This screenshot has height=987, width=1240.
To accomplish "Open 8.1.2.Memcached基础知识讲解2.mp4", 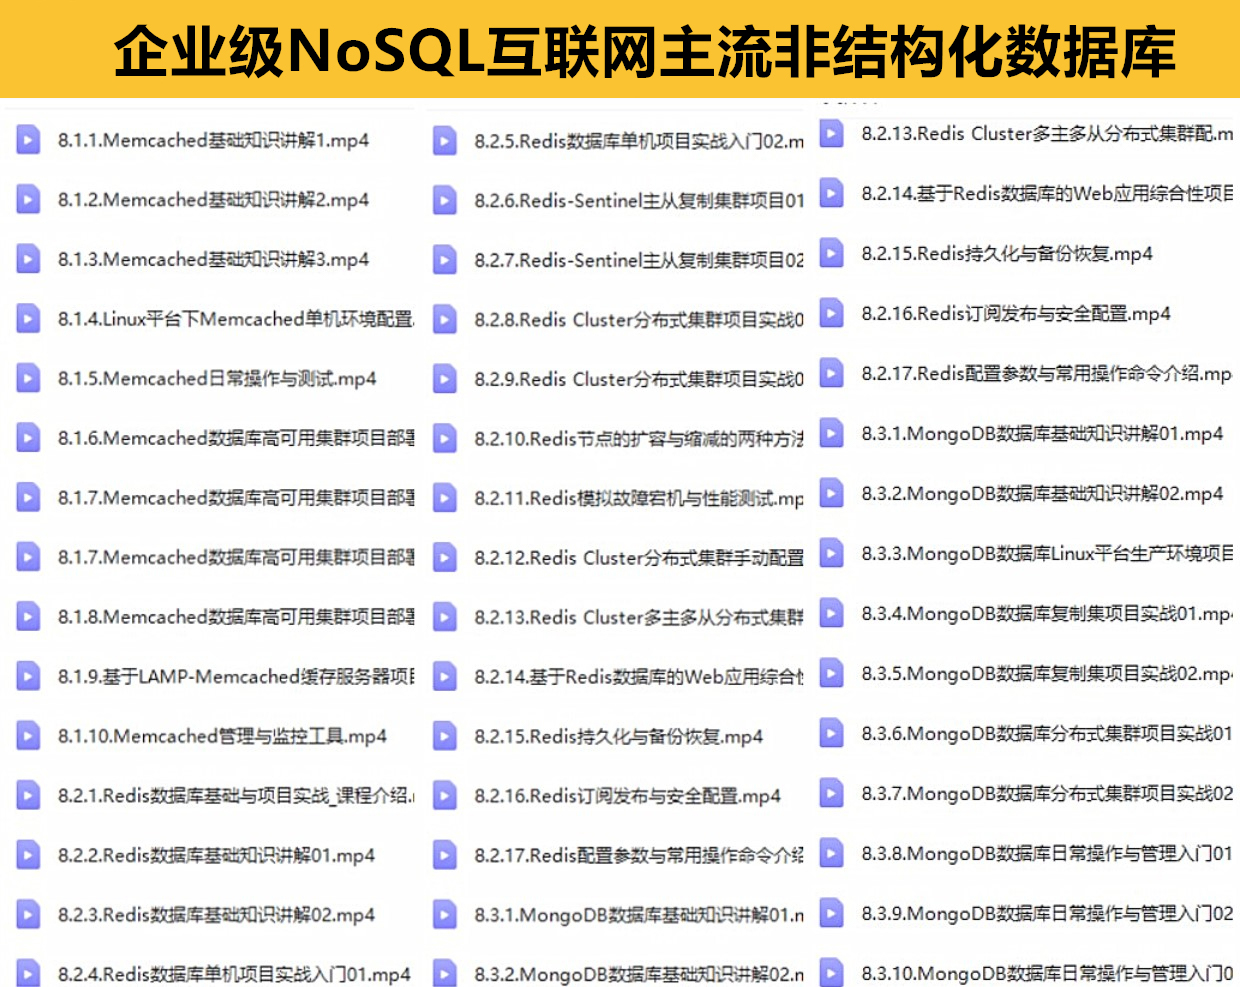I will pos(212,200).
